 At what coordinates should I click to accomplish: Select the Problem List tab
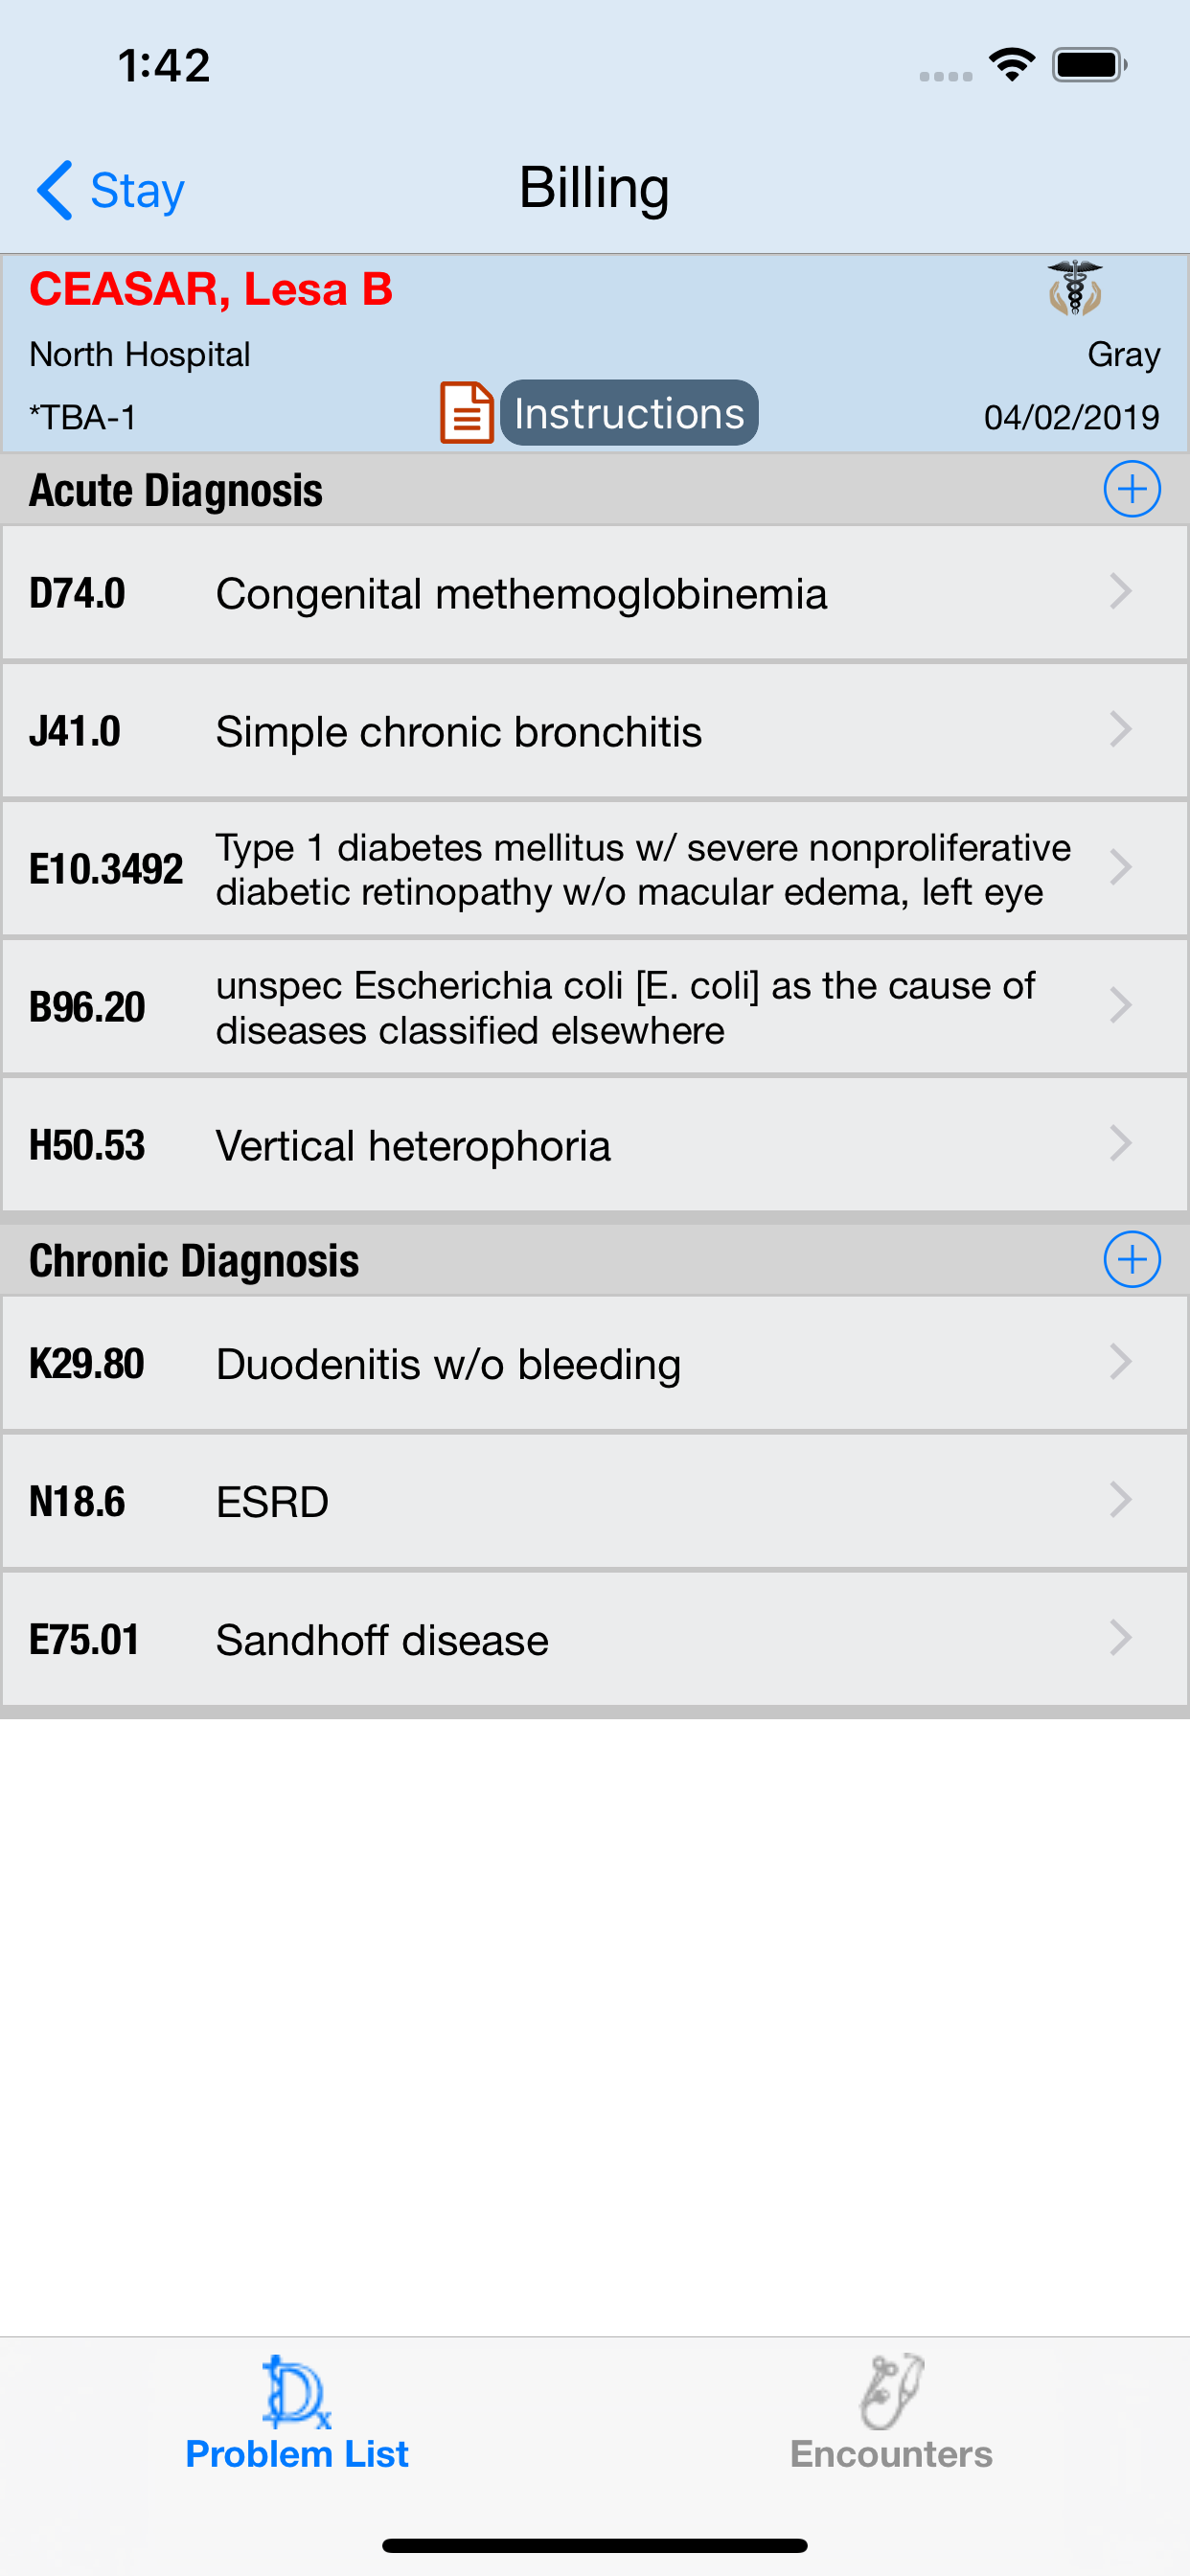(297, 2412)
